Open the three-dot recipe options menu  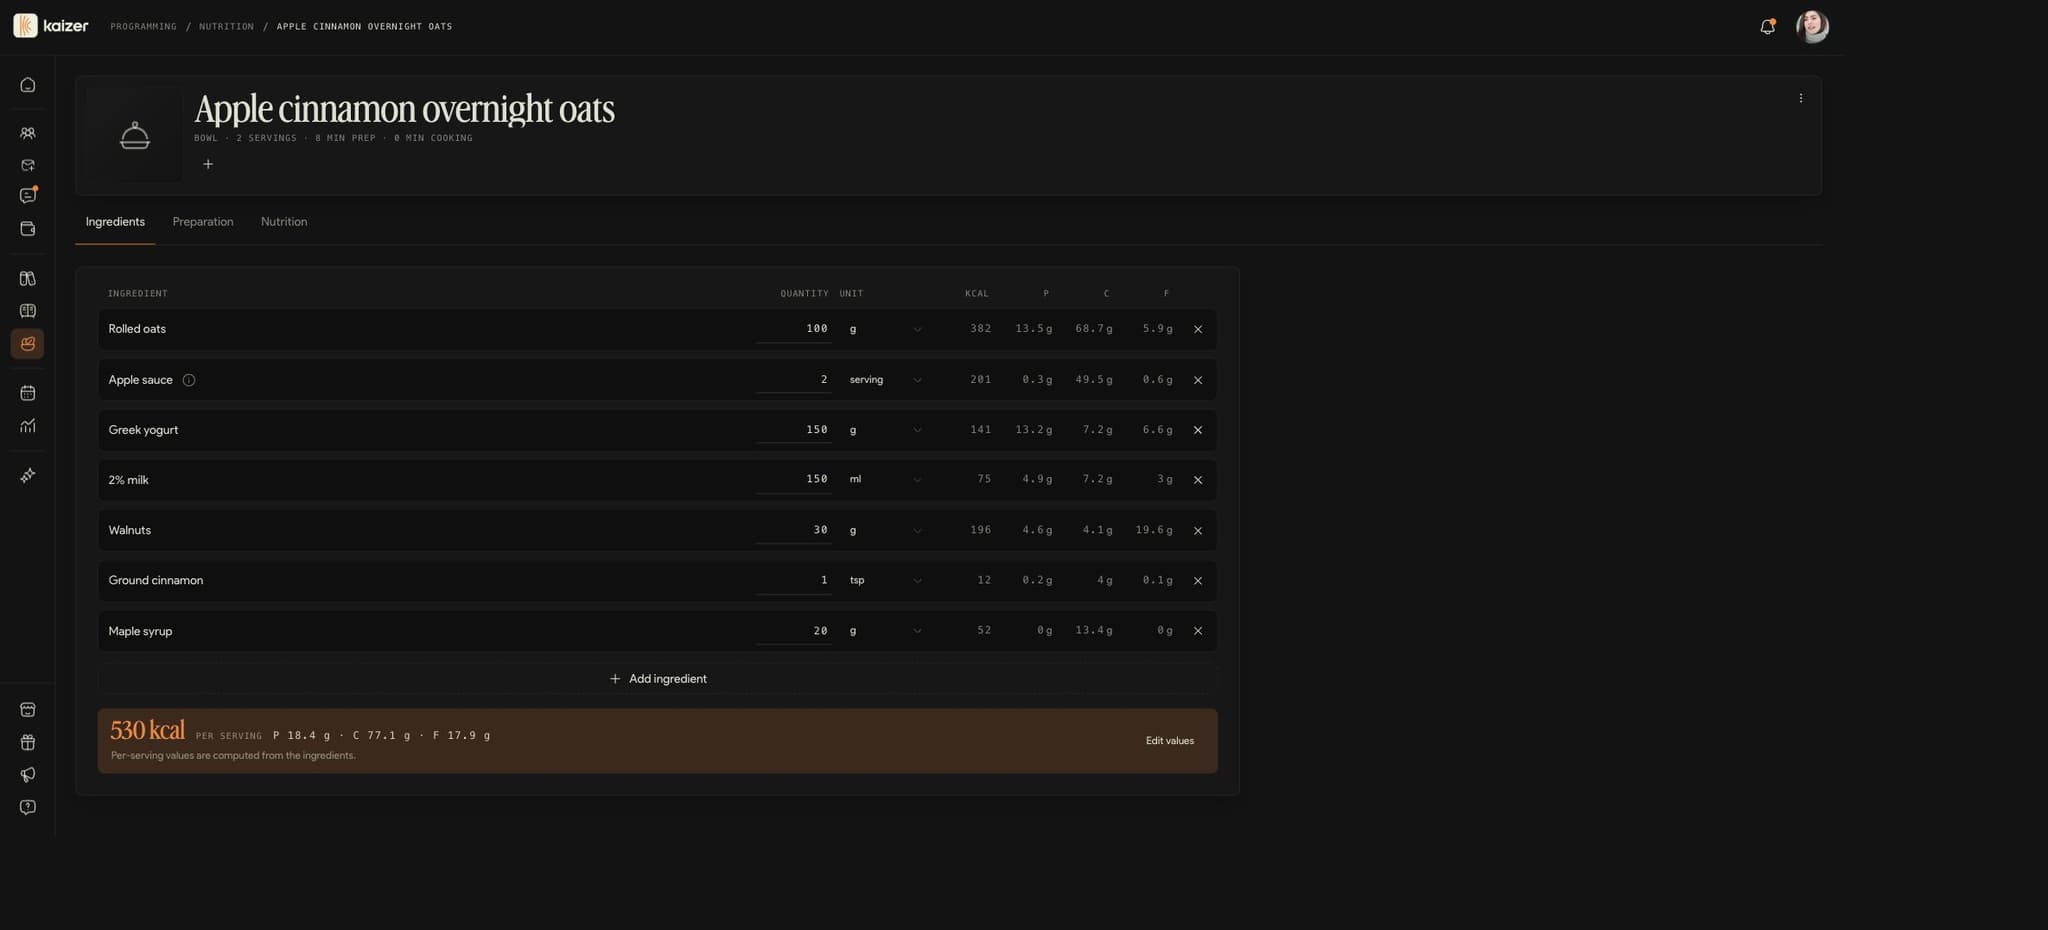1801,98
